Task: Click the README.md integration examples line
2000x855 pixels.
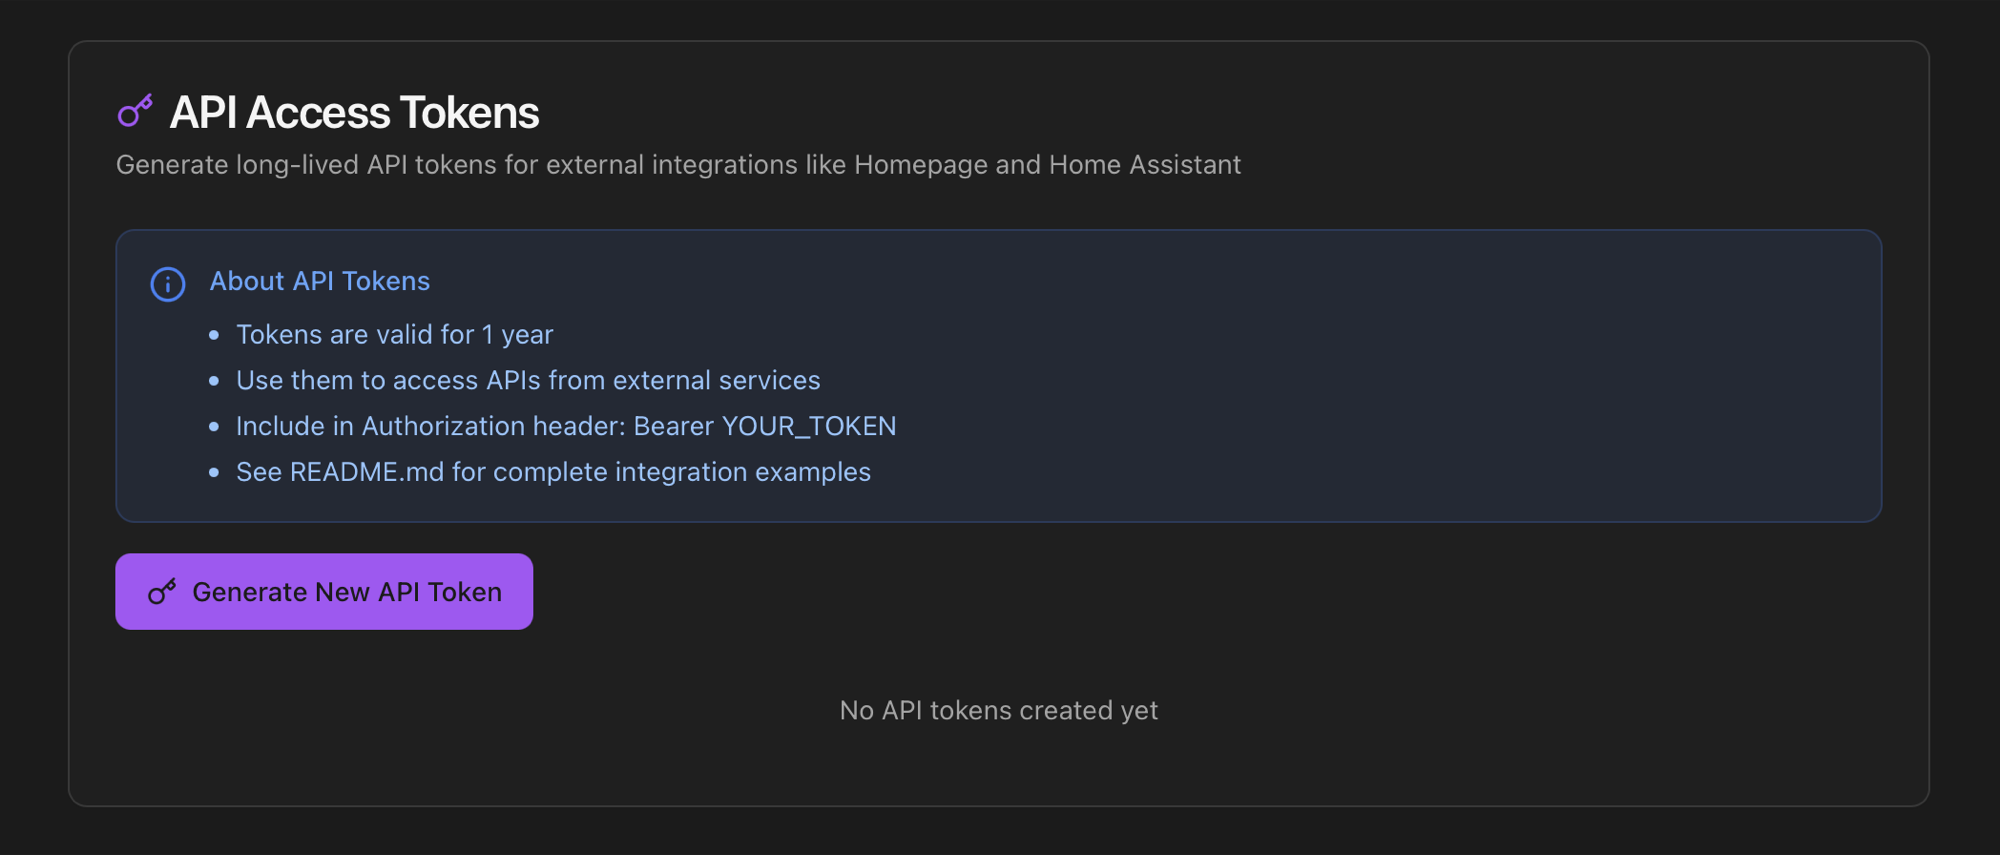Action: (x=553, y=472)
